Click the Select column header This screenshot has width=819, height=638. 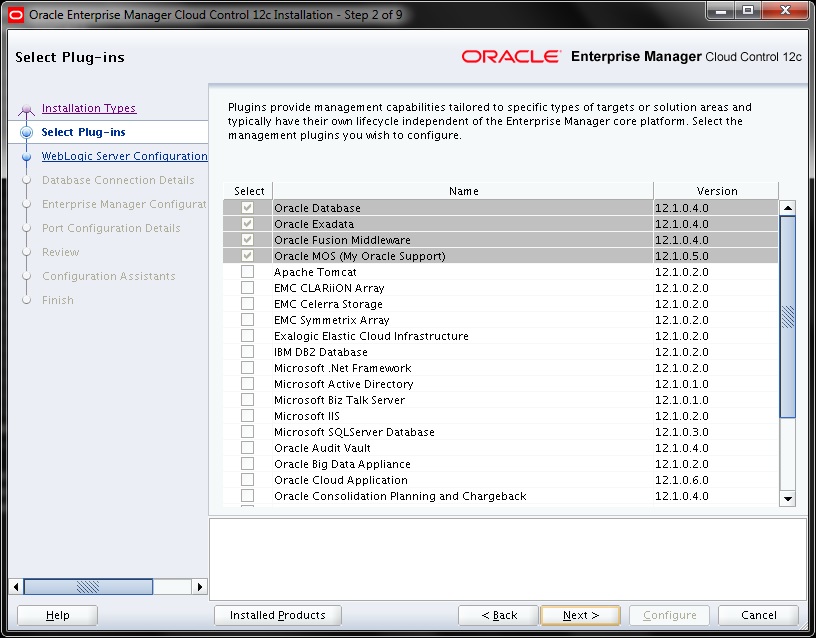249,191
